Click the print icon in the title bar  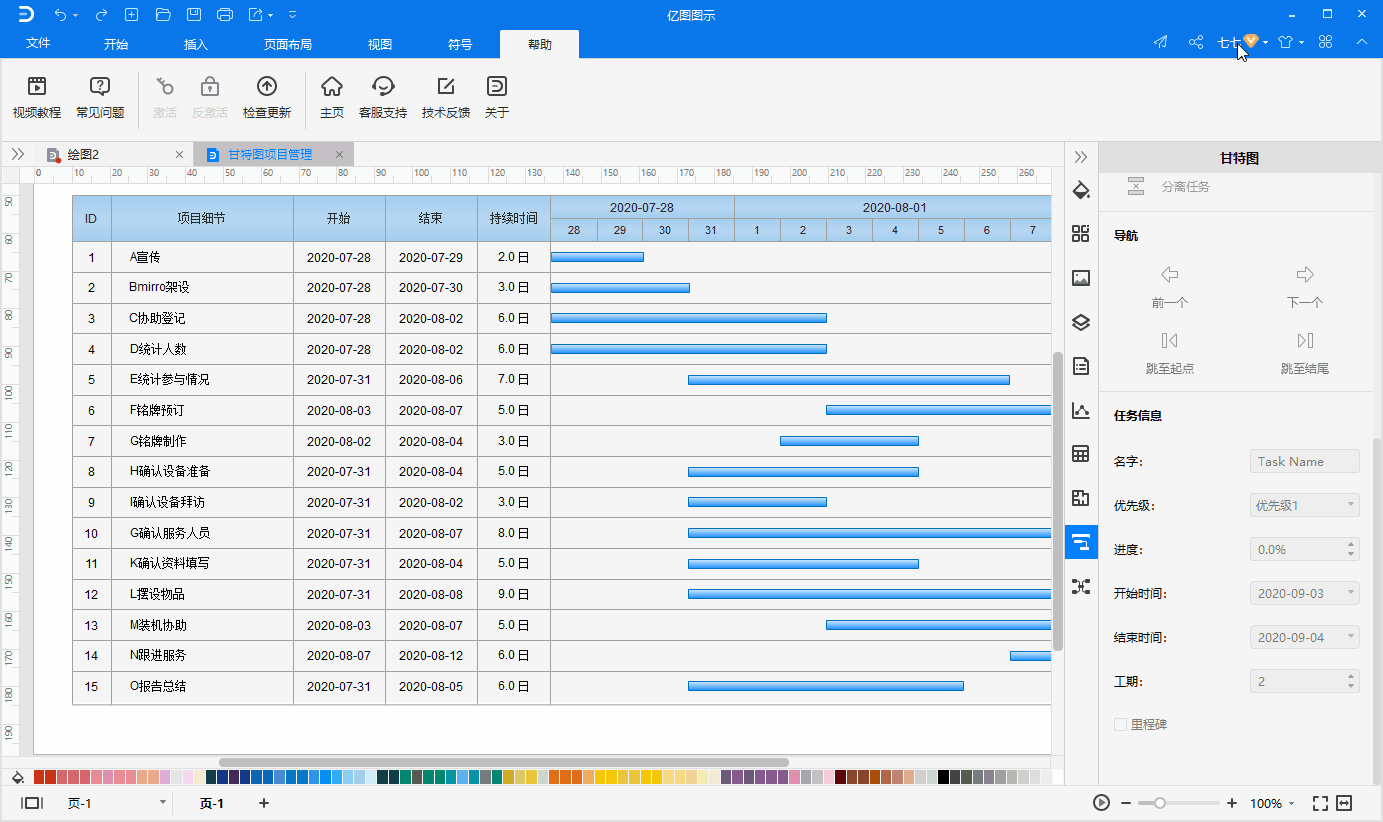click(x=225, y=15)
